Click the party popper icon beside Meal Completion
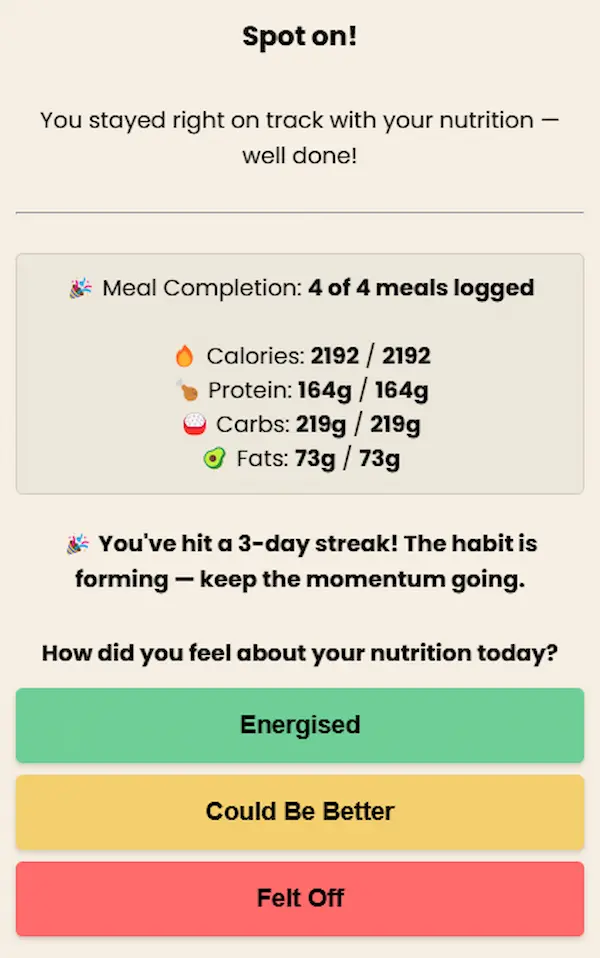 pos(80,288)
